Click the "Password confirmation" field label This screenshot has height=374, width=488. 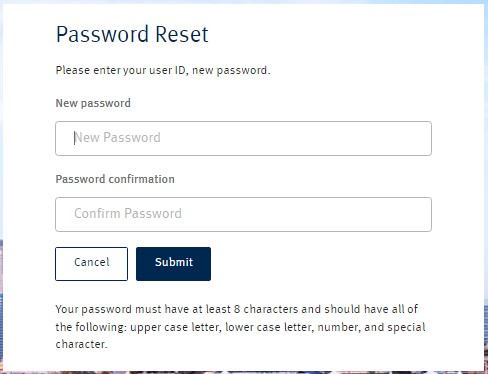coord(115,179)
